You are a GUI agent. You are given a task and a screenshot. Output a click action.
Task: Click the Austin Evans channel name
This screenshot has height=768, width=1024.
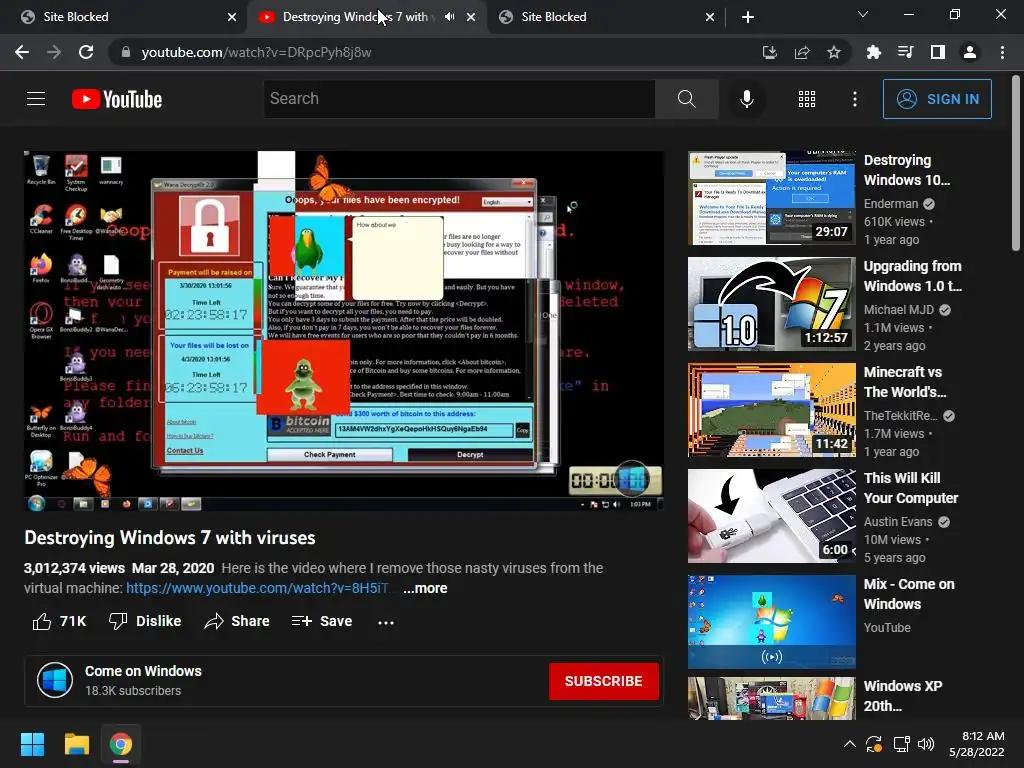coord(898,521)
